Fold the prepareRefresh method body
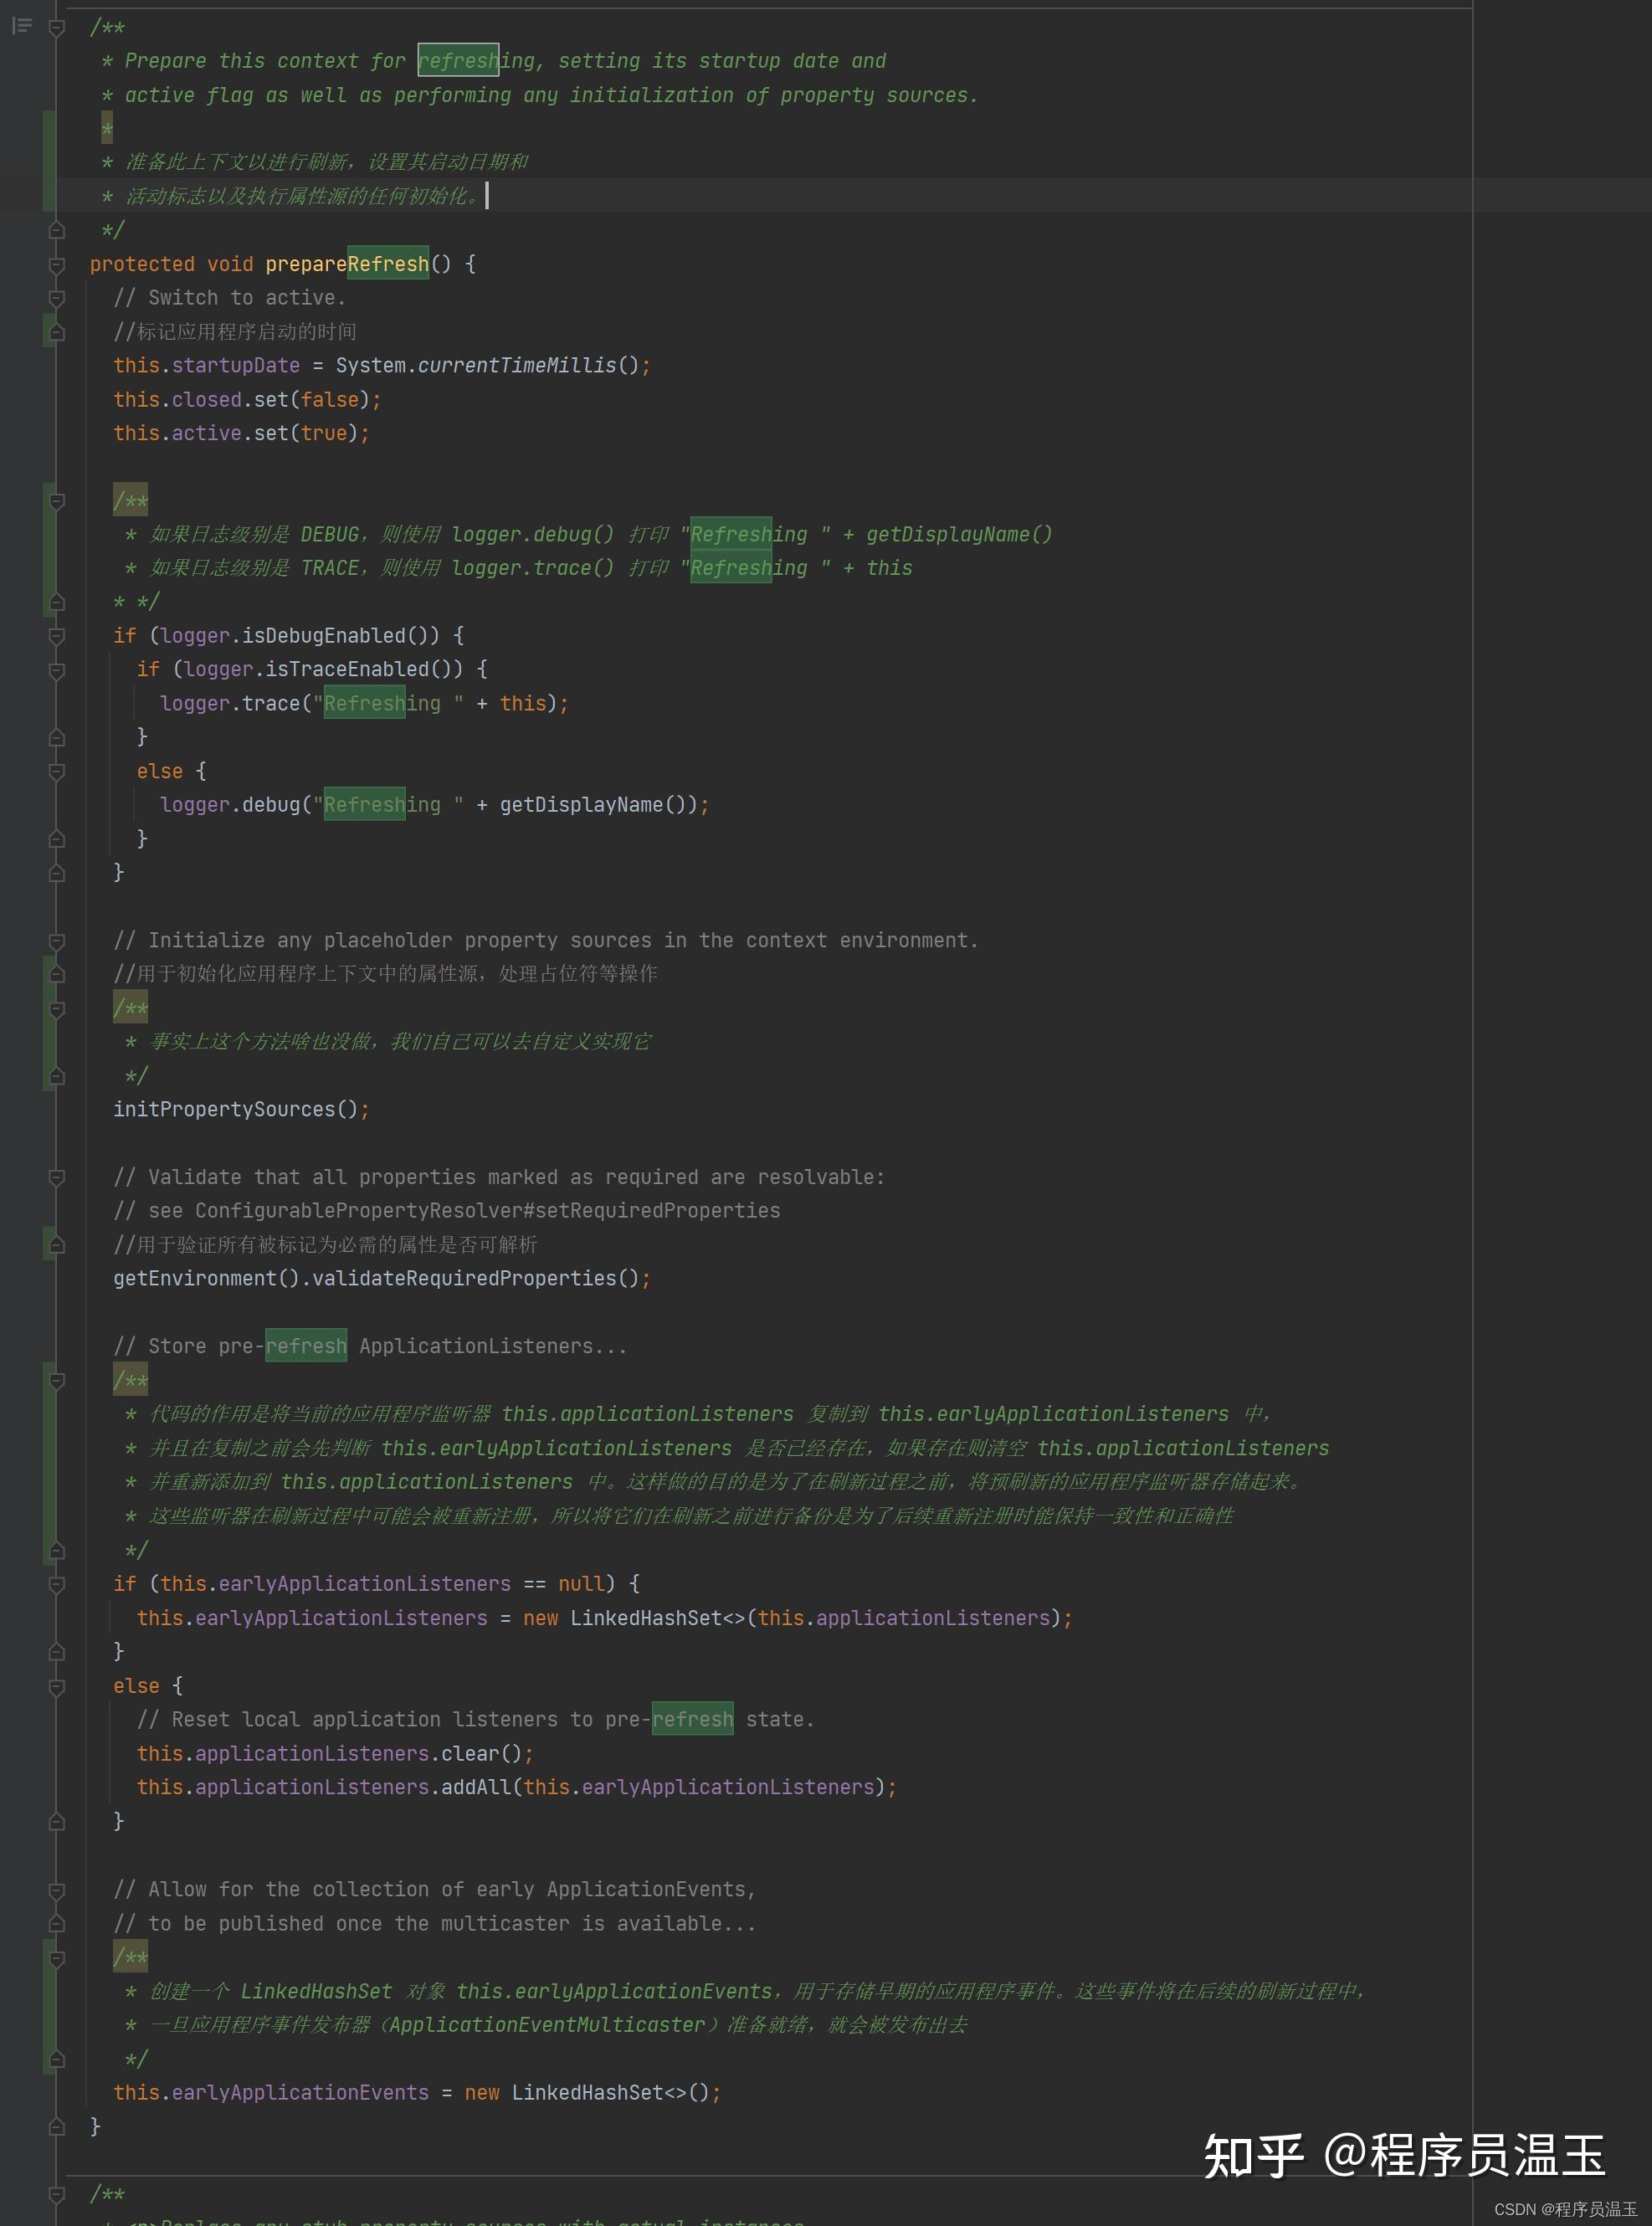Viewport: 1652px width, 2226px height. pyautogui.click(x=57, y=265)
